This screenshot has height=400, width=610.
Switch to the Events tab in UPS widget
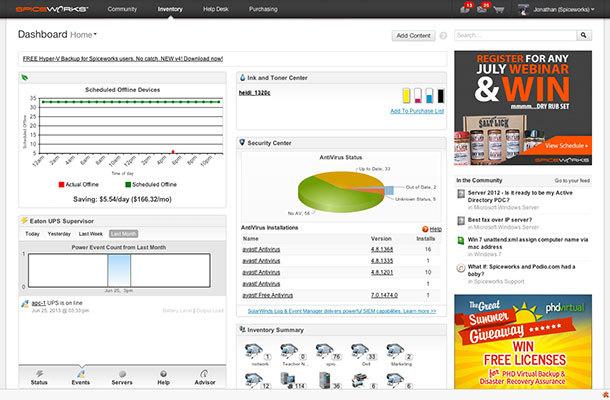pyautogui.click(x=81, y=377)
